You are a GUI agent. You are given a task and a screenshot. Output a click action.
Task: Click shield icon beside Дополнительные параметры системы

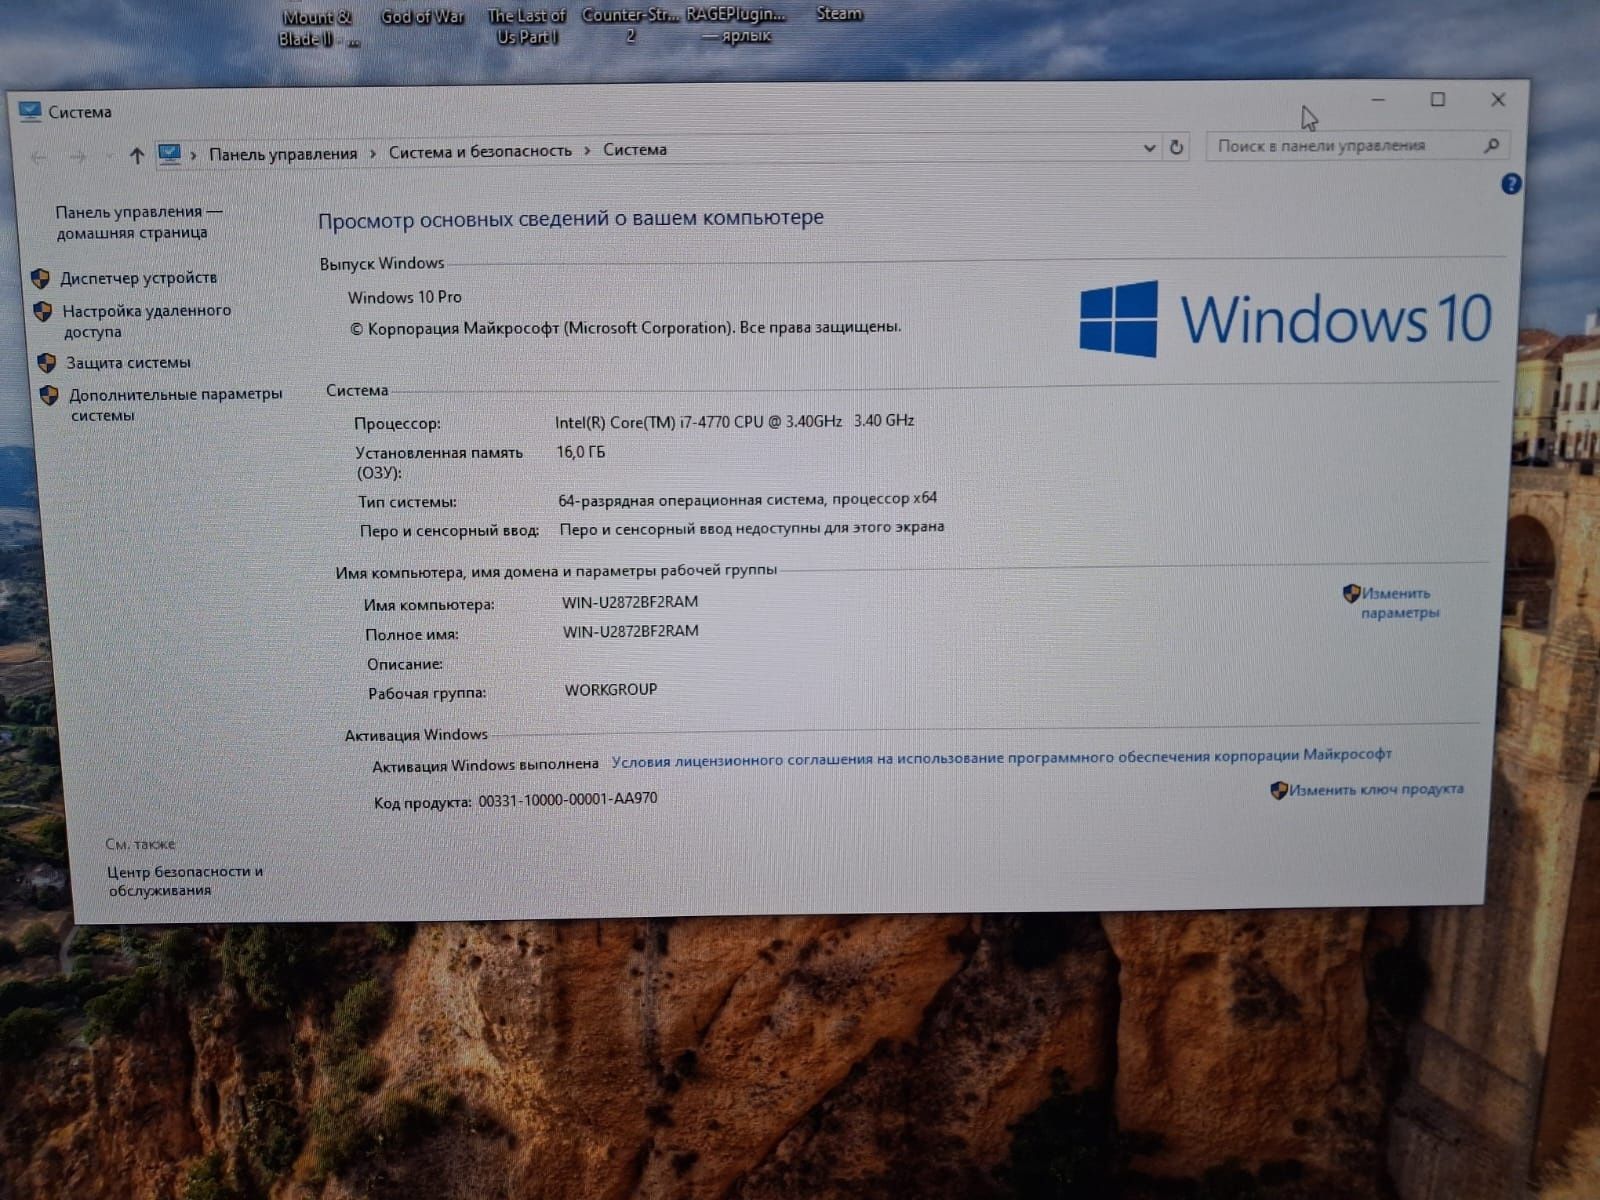(x=49, y=395)
